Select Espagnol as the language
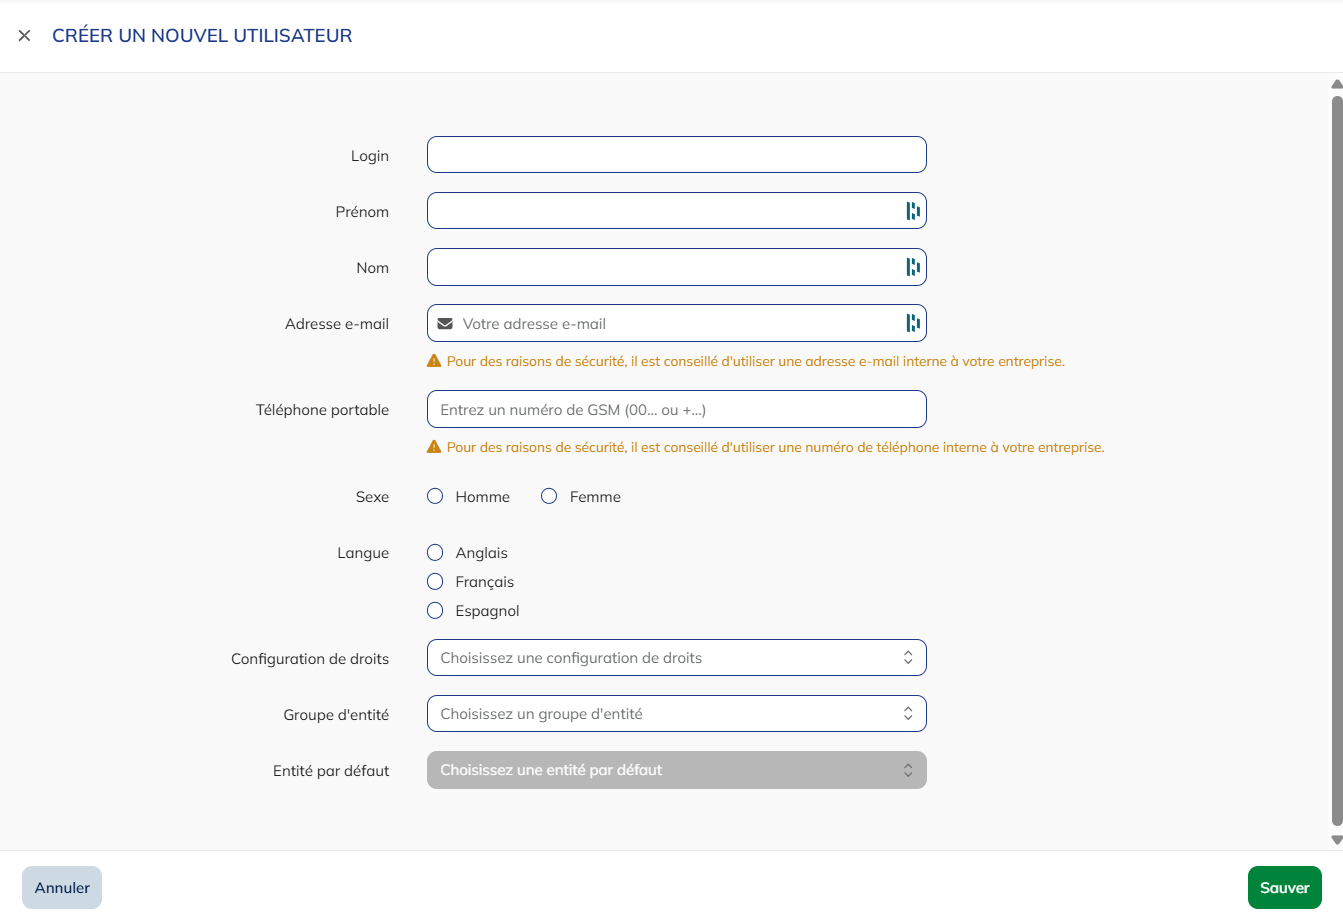Viewport: 1343px width, 921px height. coord(435,610)
